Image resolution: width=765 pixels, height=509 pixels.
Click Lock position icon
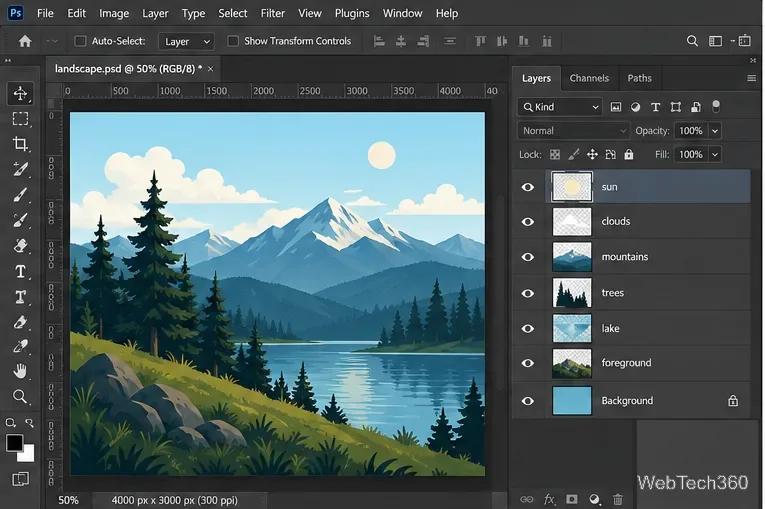click(x=592, y=155)
